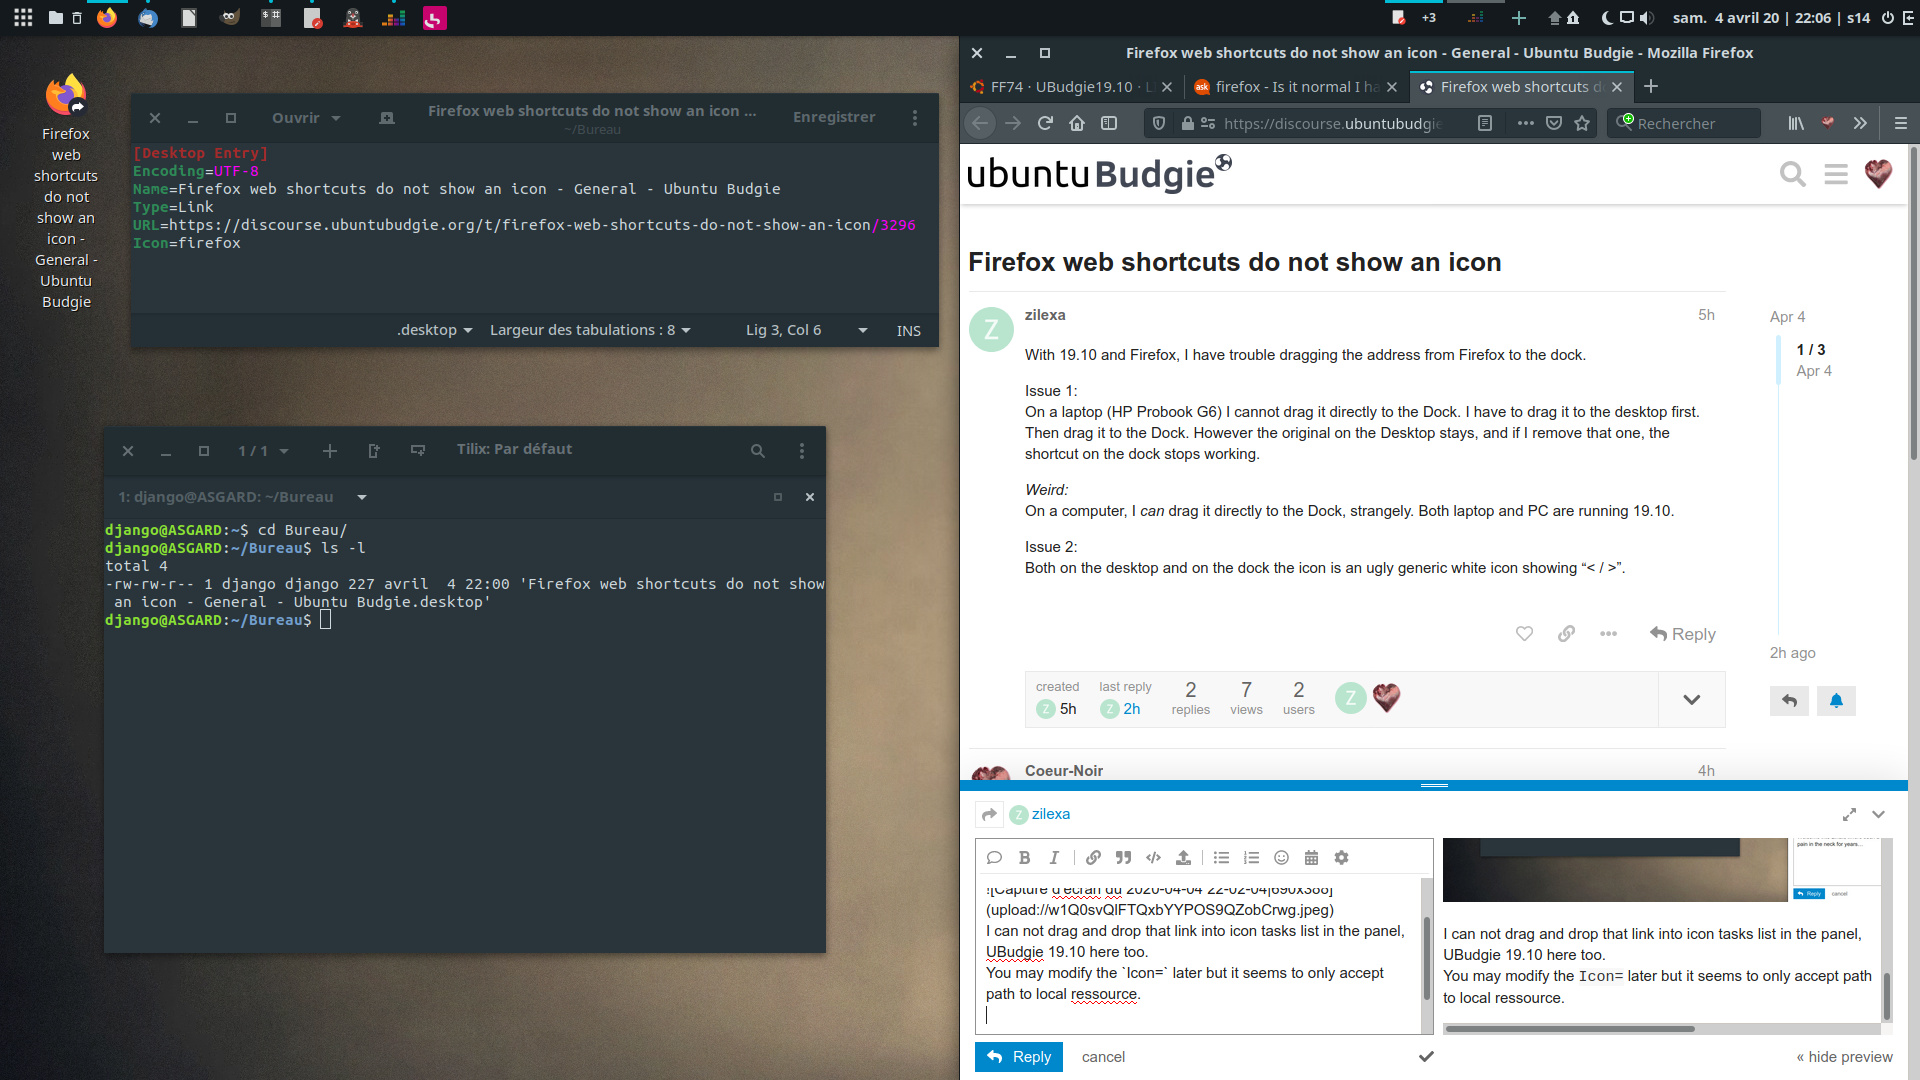Image resolution: width=1920 pixels, height=1080 pixels.
Task: Minimize the composer panel with chevron
Action: click(x=1879, y=815)
